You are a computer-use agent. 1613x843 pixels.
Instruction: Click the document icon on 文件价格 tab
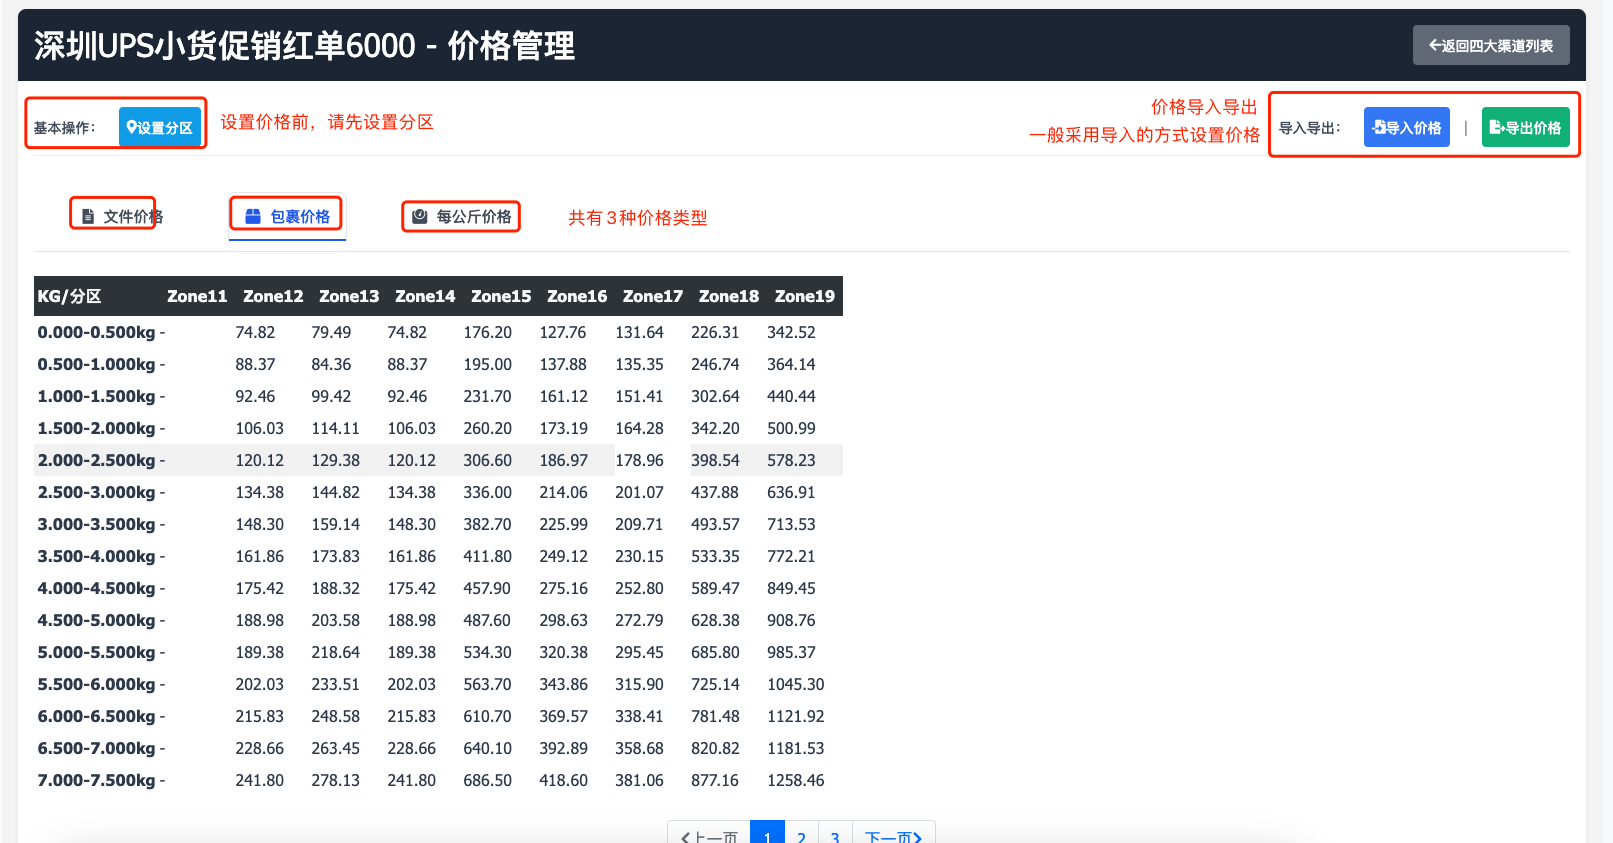click(88, 216)
